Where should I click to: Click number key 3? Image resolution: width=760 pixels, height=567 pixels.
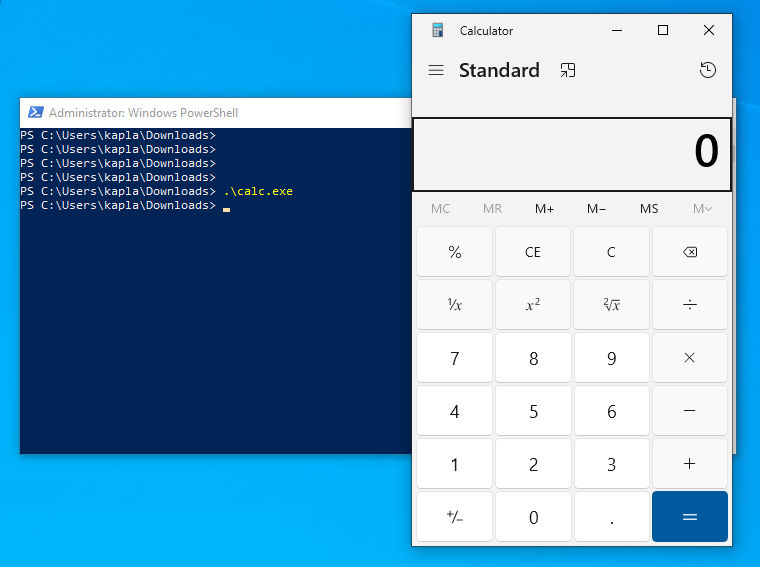(612, 464)
